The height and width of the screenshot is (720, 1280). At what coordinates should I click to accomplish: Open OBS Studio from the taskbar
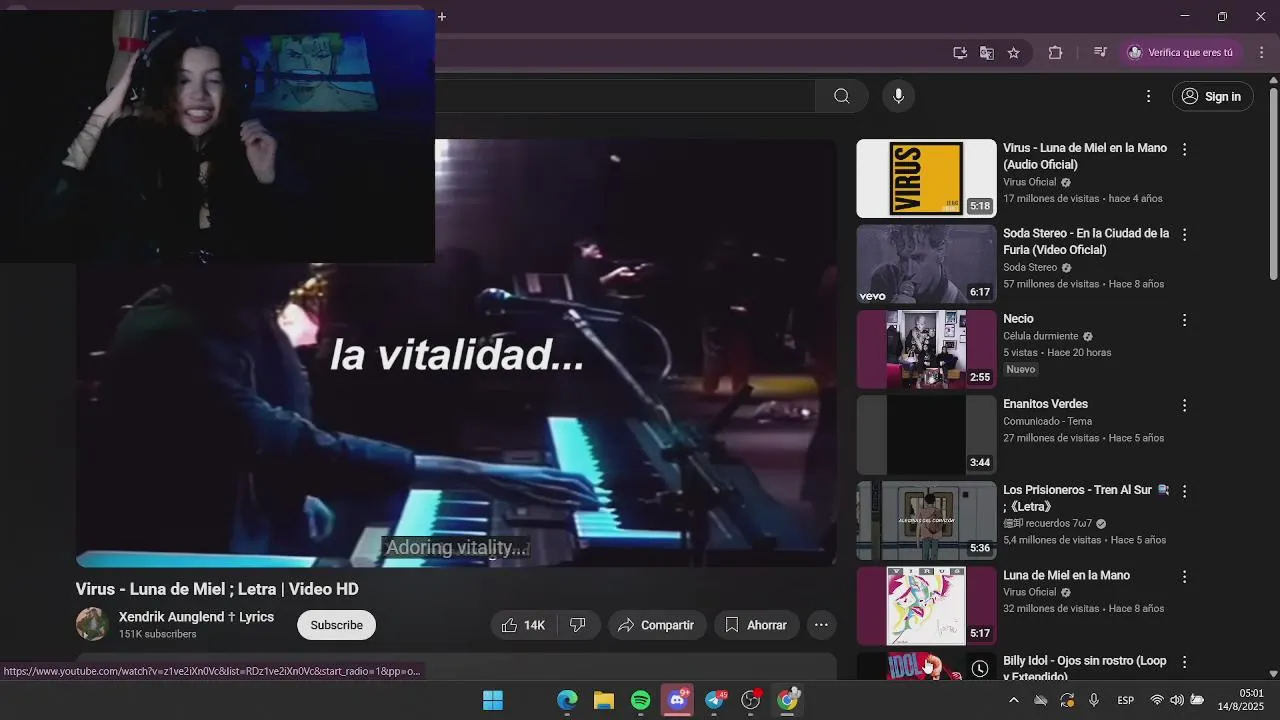click(x=751, y=700)
